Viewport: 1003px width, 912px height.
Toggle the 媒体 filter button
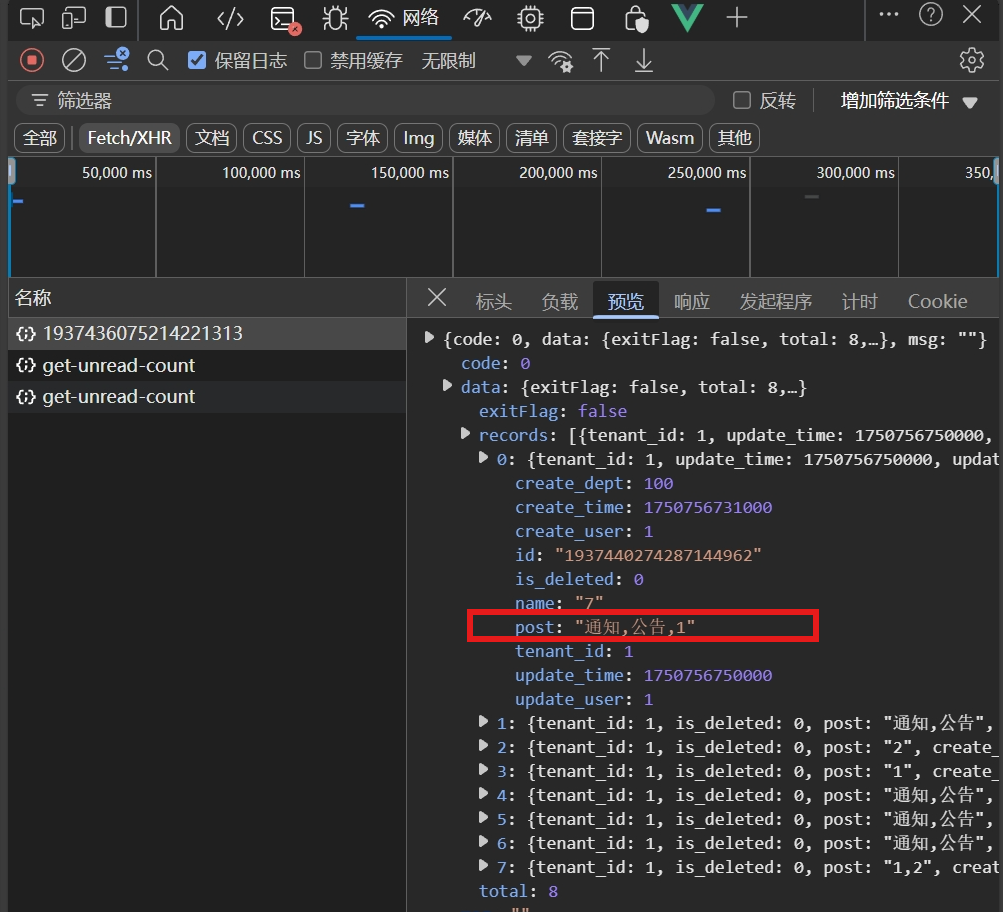(474, 138)
